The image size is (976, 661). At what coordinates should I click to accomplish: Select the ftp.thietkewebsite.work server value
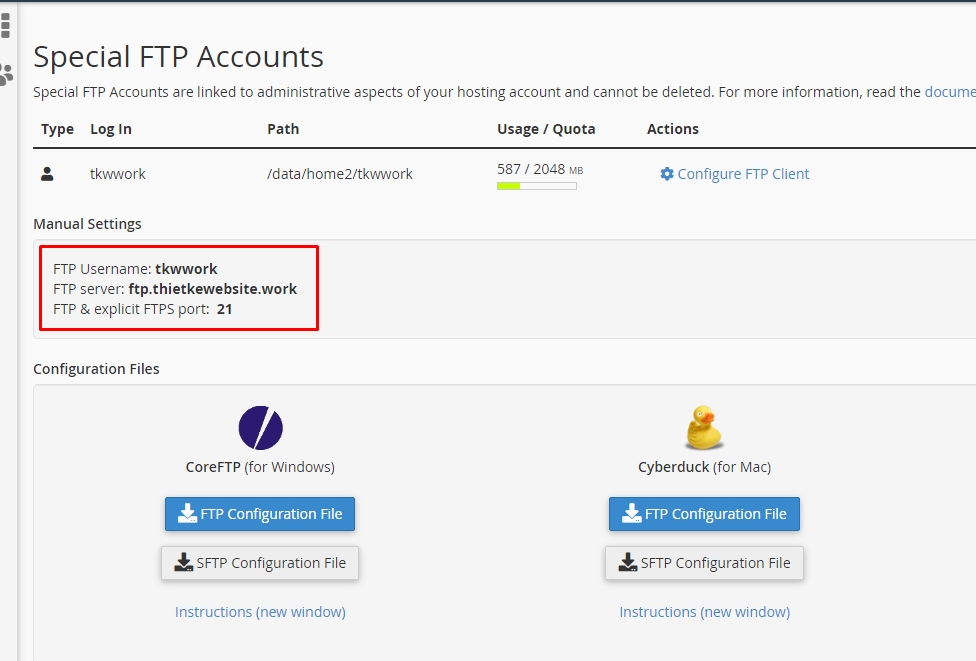tap(213, 289)
